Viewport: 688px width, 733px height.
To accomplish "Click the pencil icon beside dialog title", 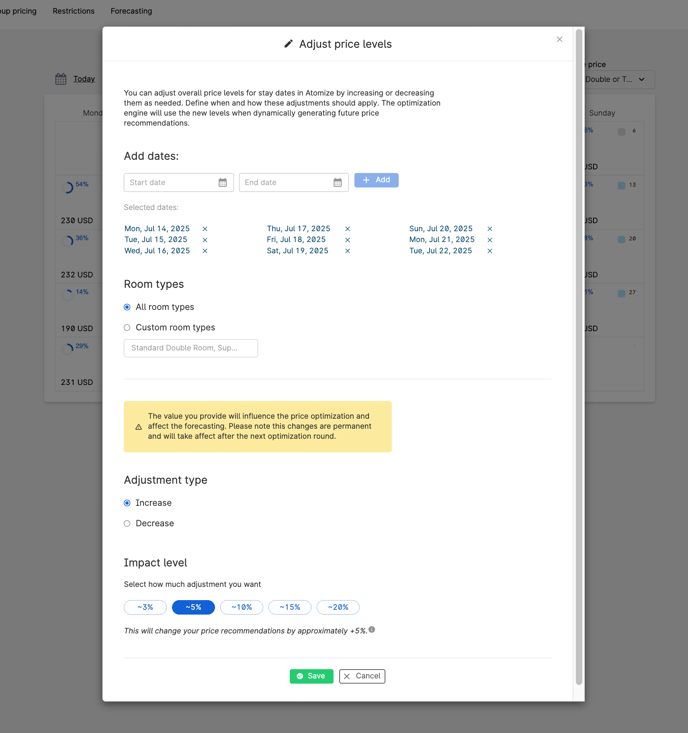I will click(288, 44).
